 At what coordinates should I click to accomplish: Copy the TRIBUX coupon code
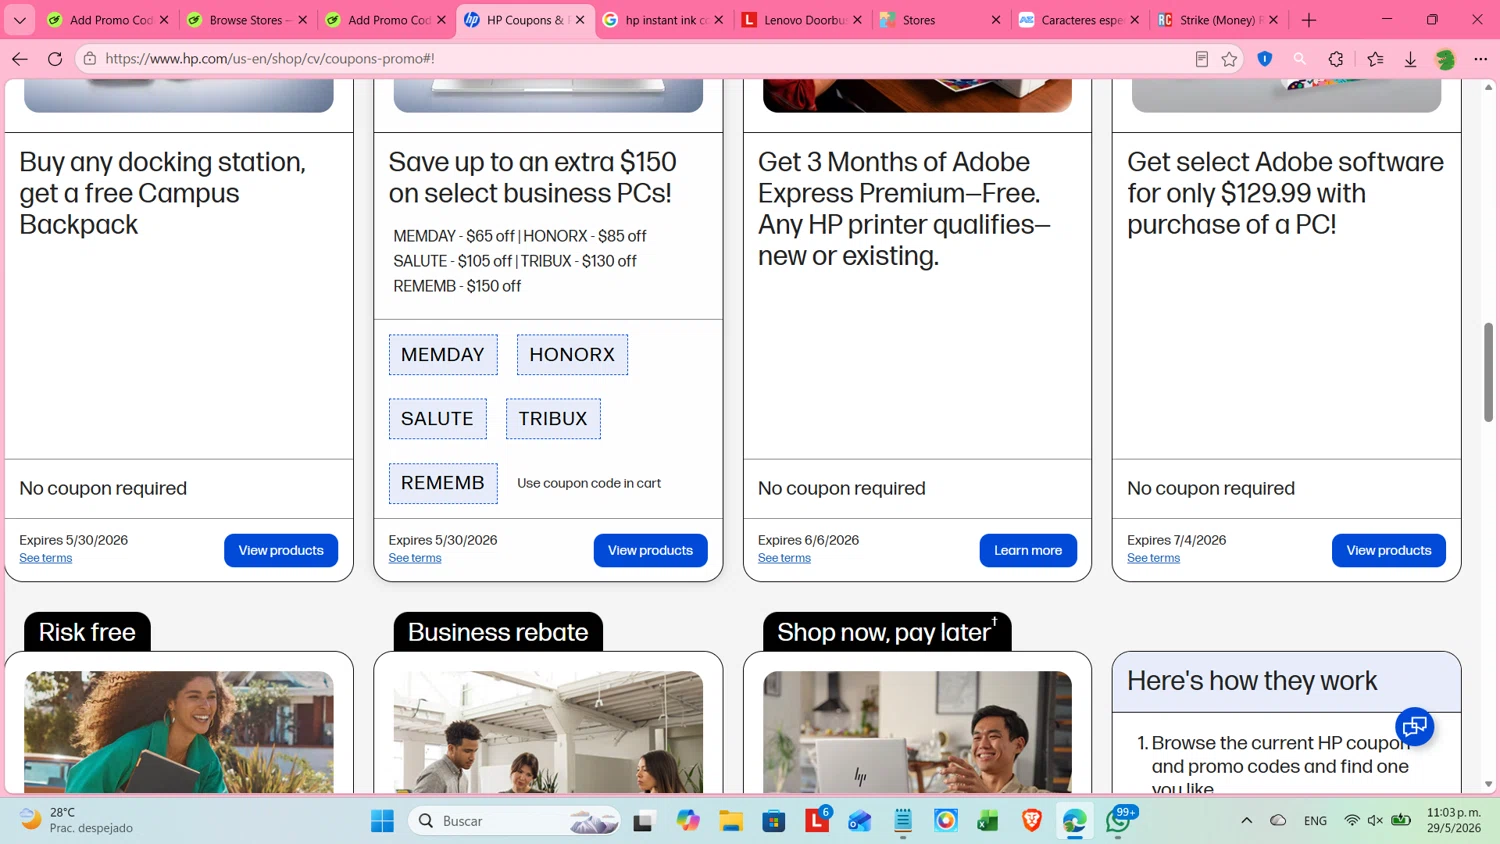click(553, 419)
